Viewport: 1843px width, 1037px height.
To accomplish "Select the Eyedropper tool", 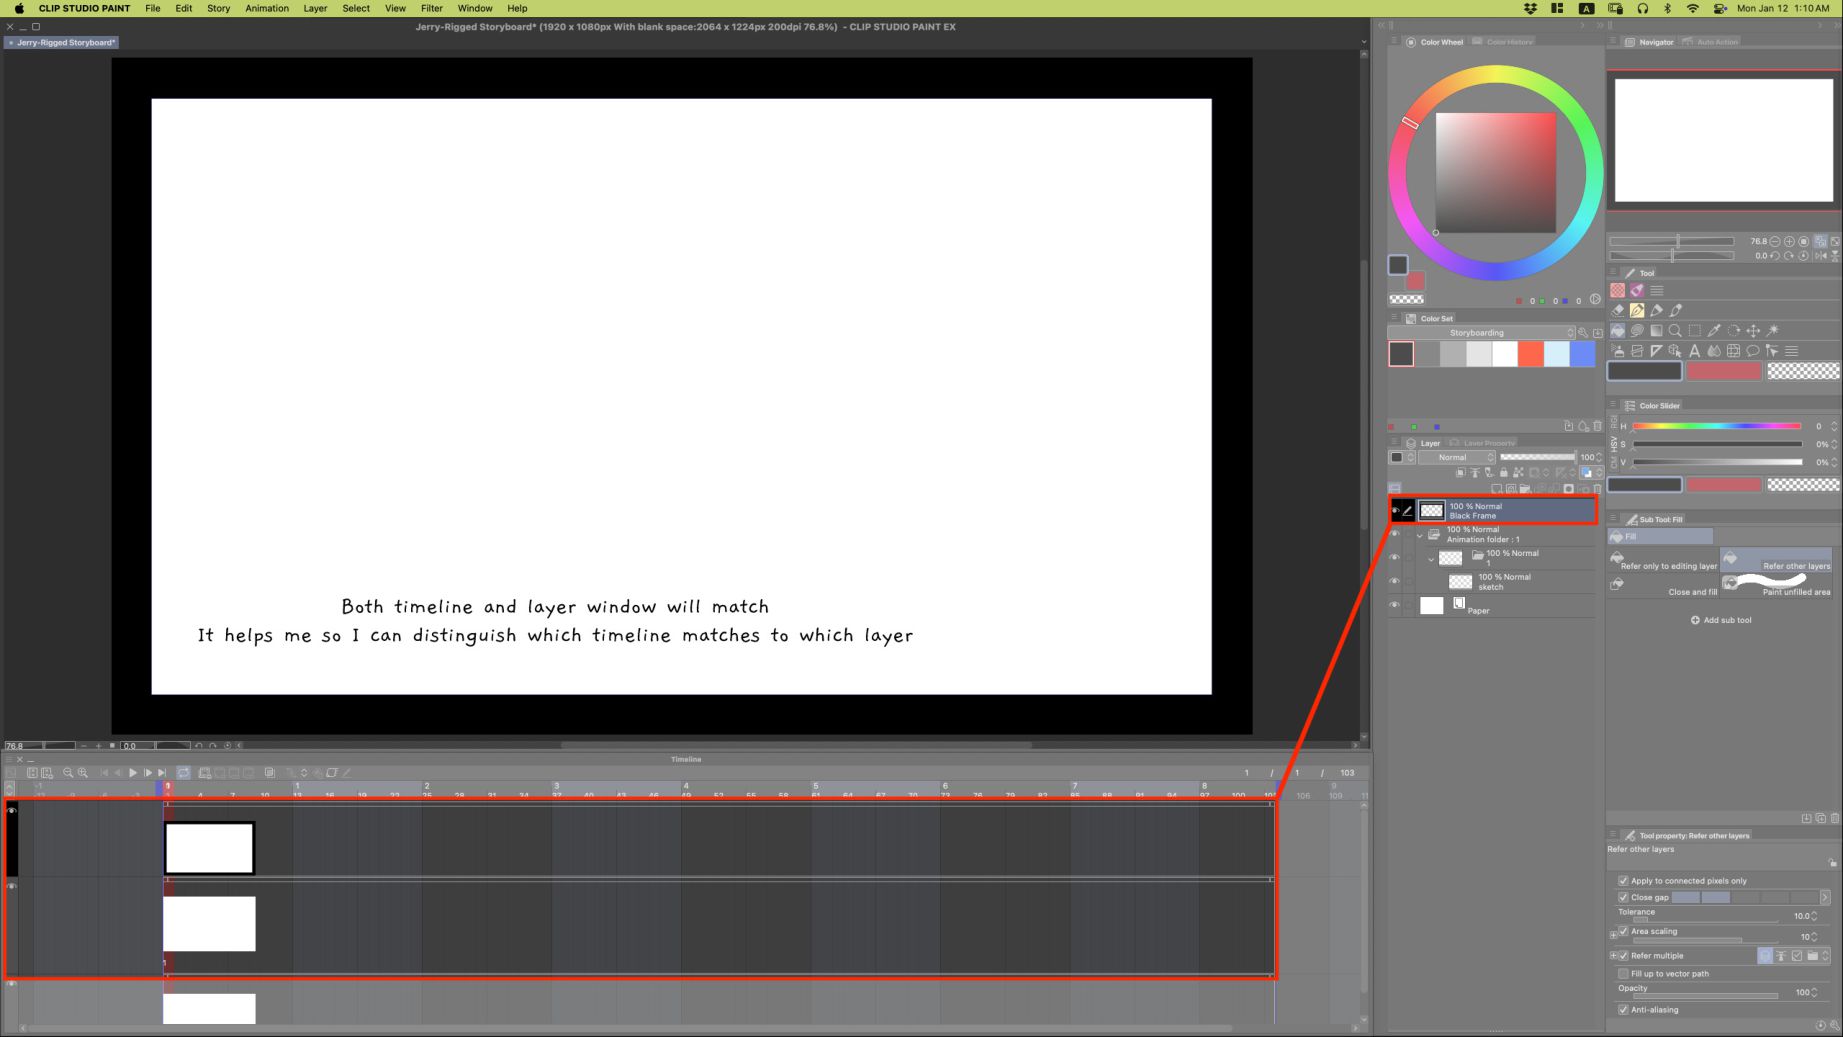I will tap(1714, 331).
